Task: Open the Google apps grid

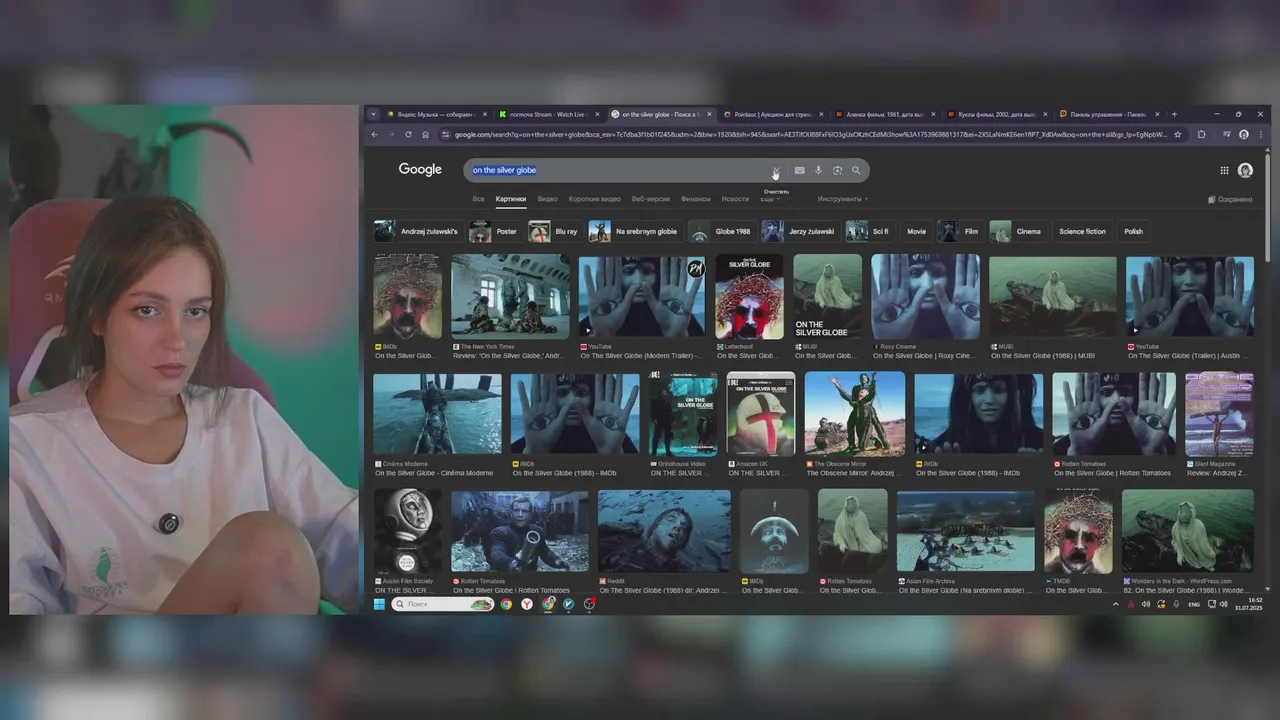Action: click(1224, 170)
